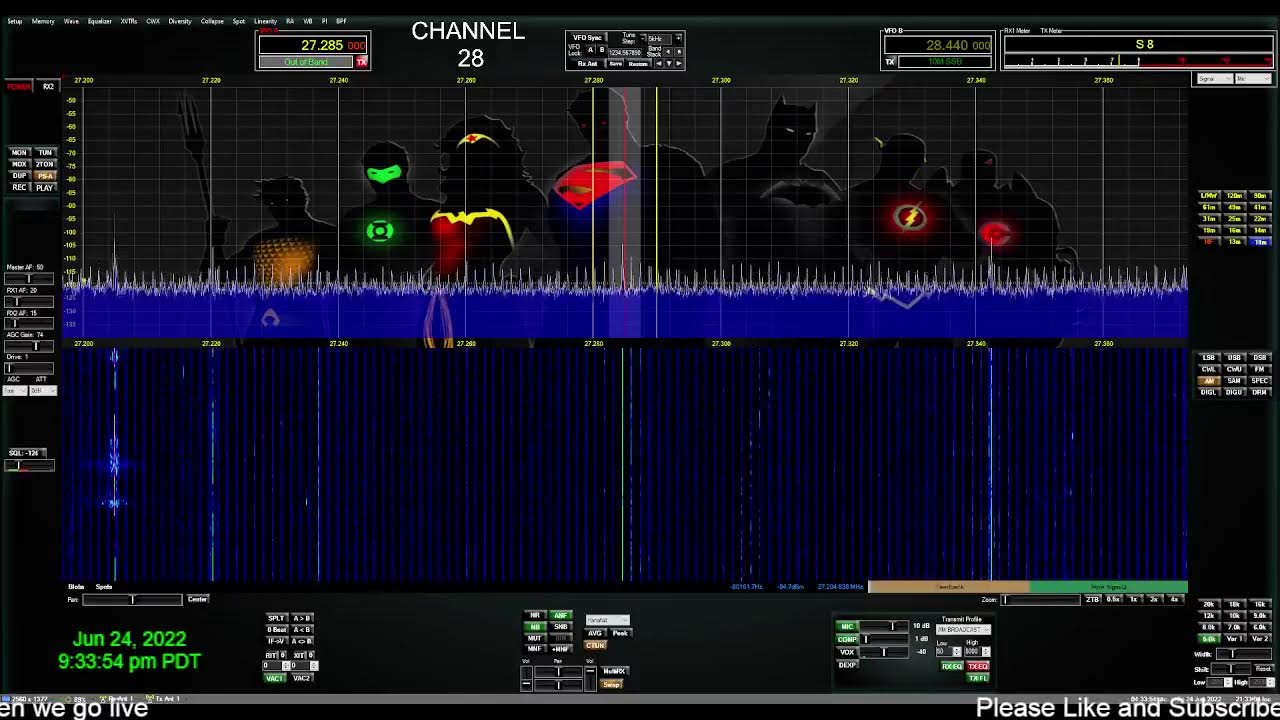Toggle the VFO Sync button

[590, 38]
